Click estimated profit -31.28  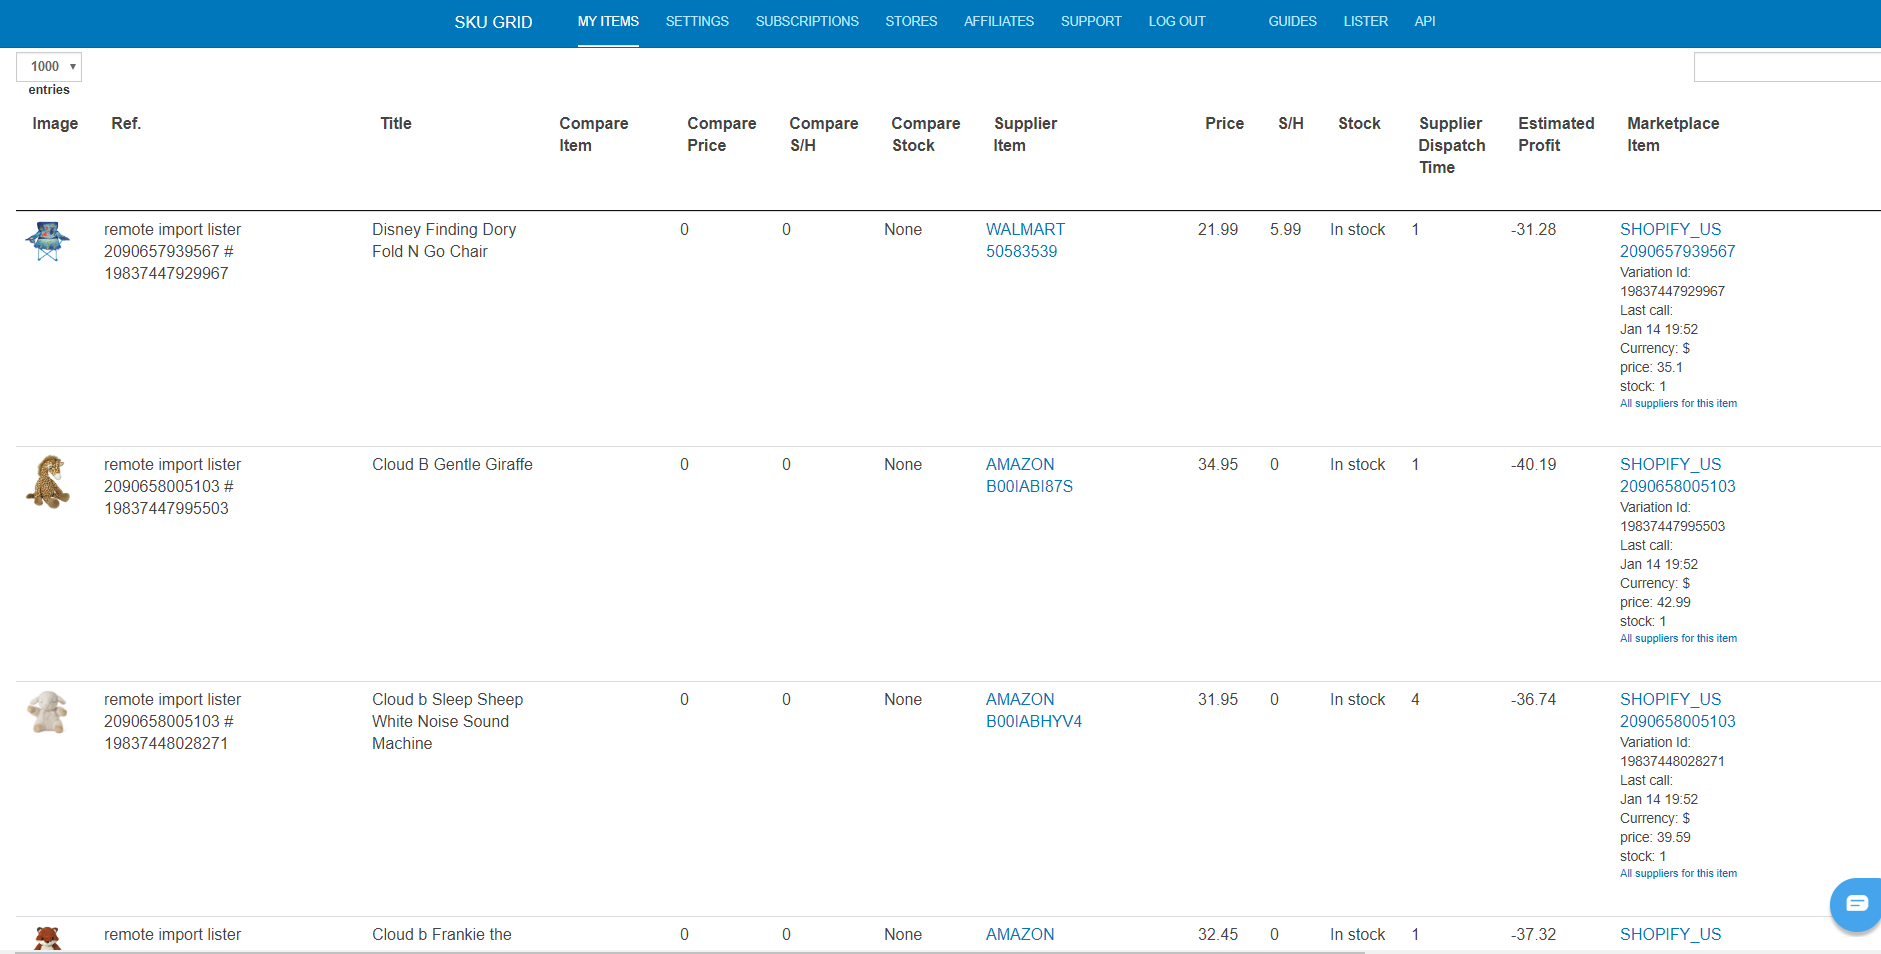[1533, 229]
